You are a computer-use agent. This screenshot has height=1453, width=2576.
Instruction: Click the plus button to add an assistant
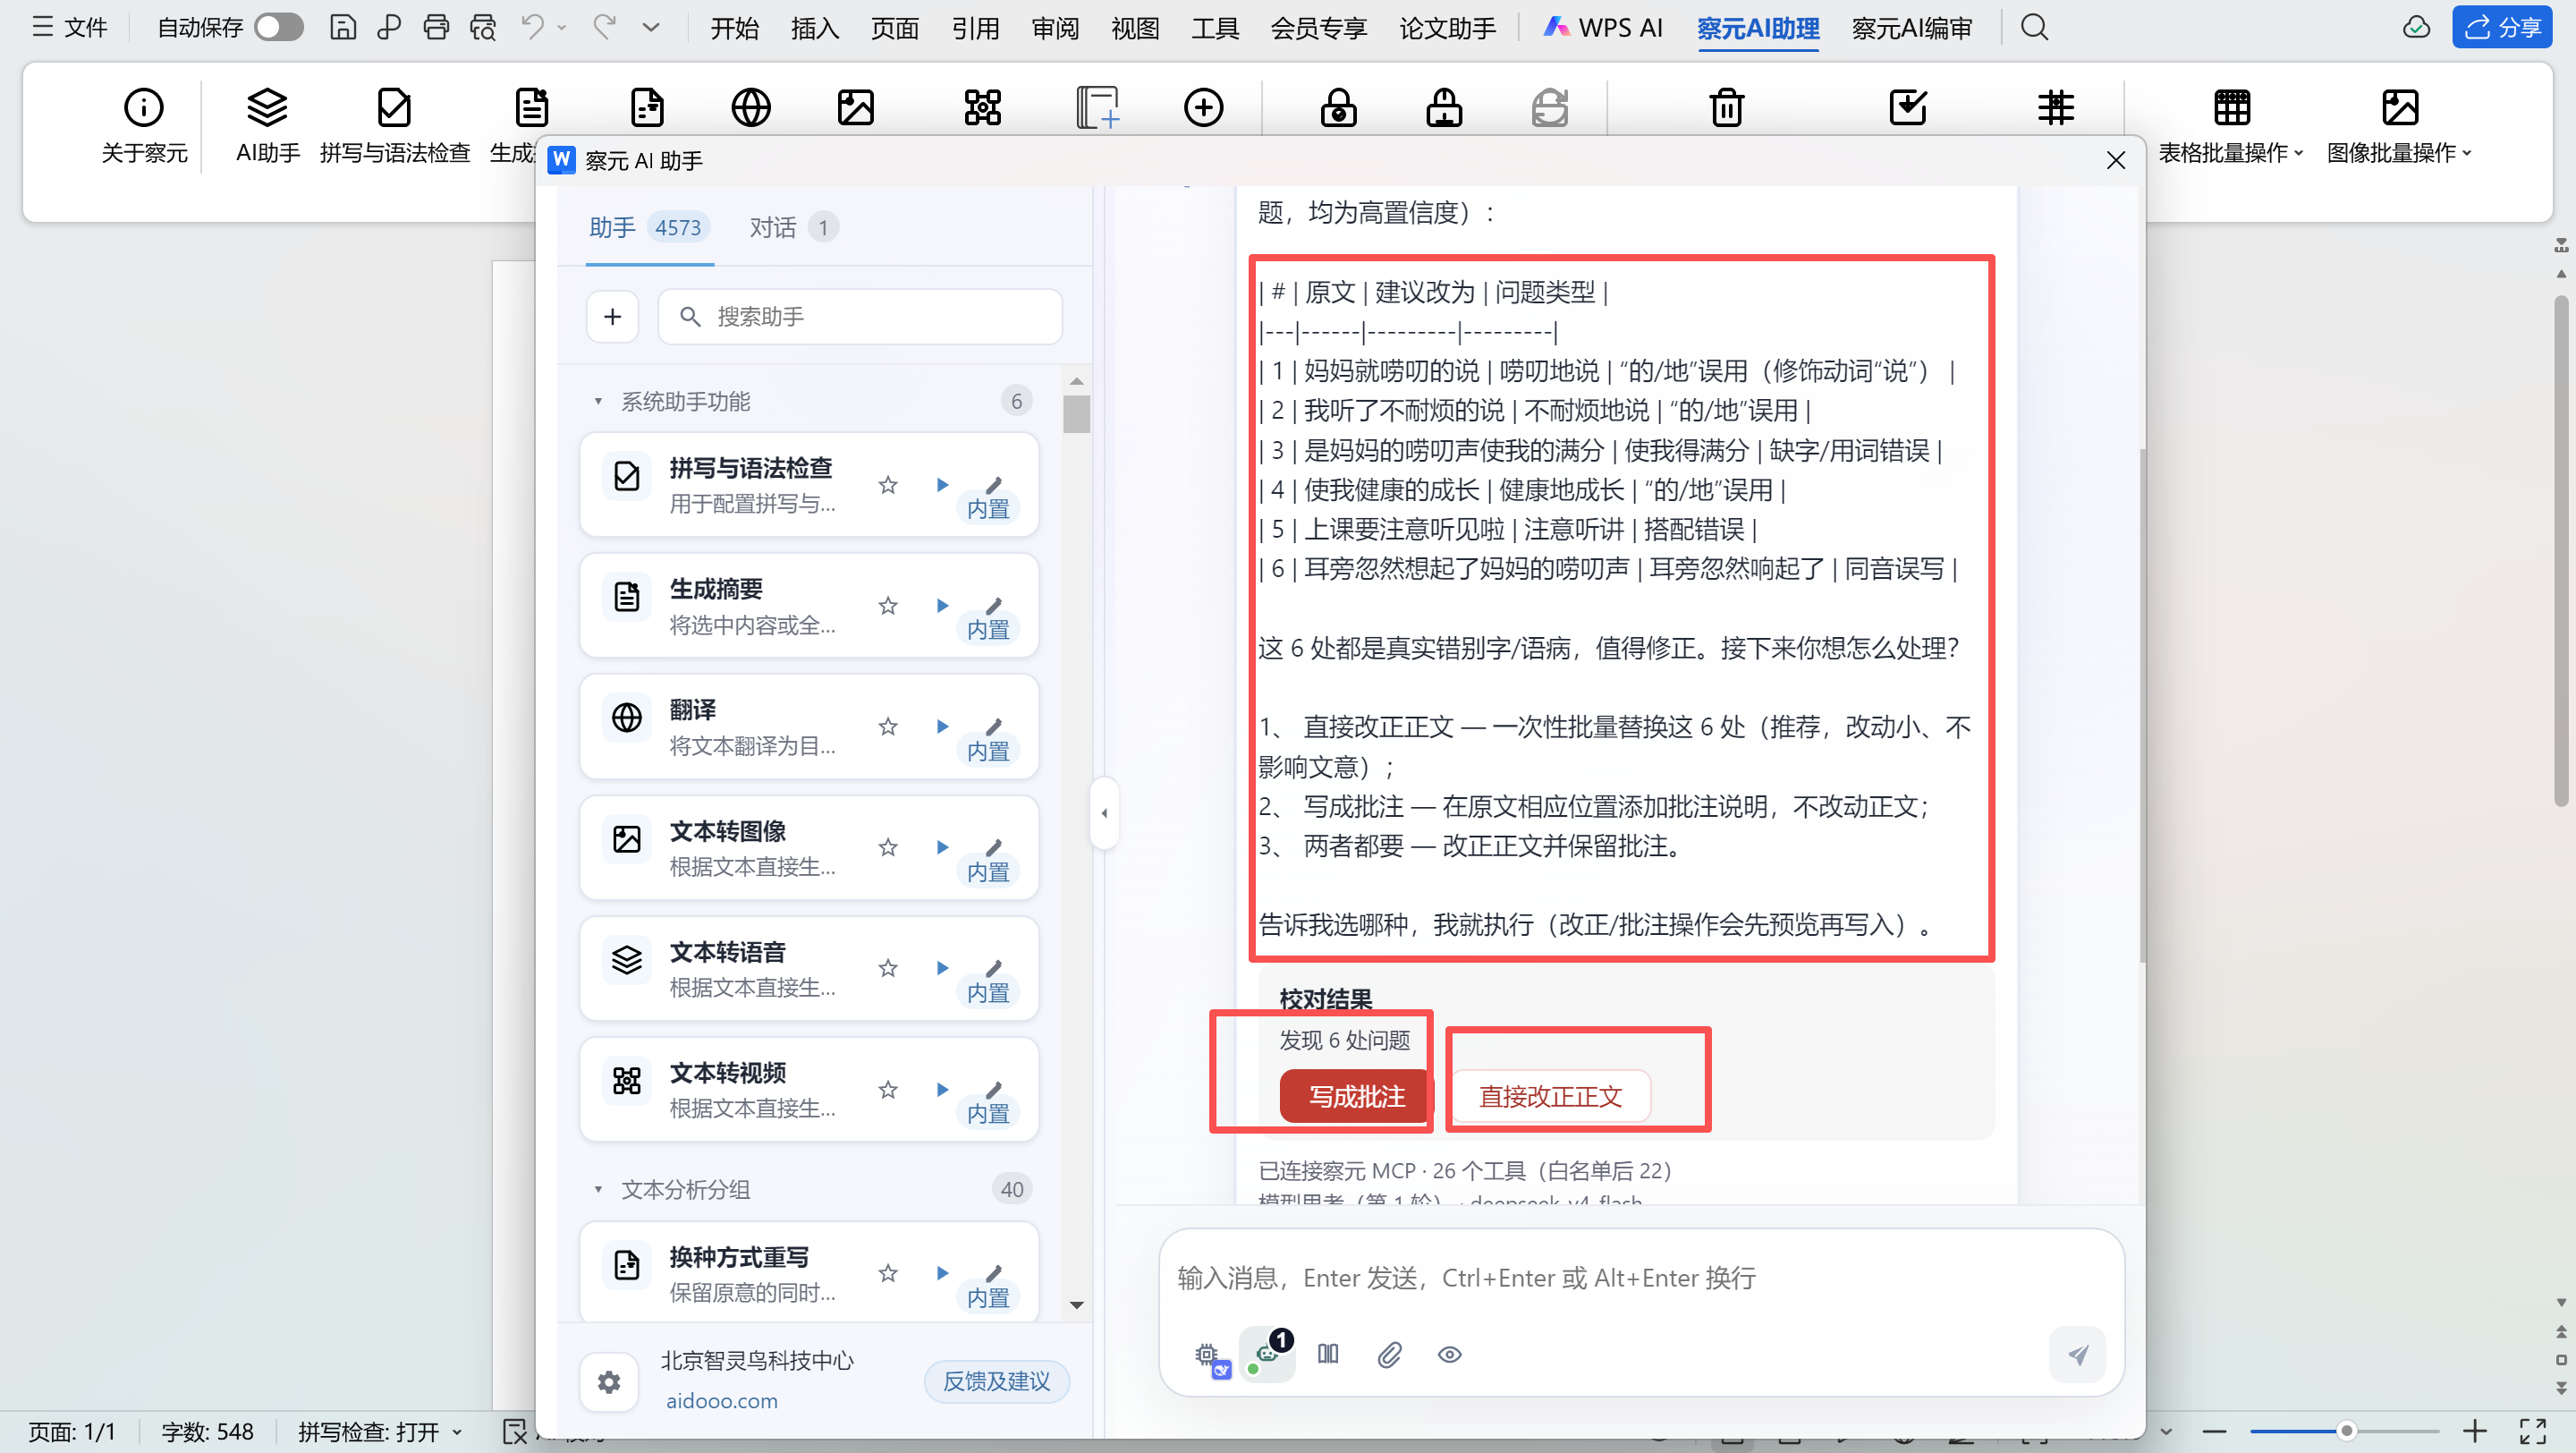click(613, 317)
